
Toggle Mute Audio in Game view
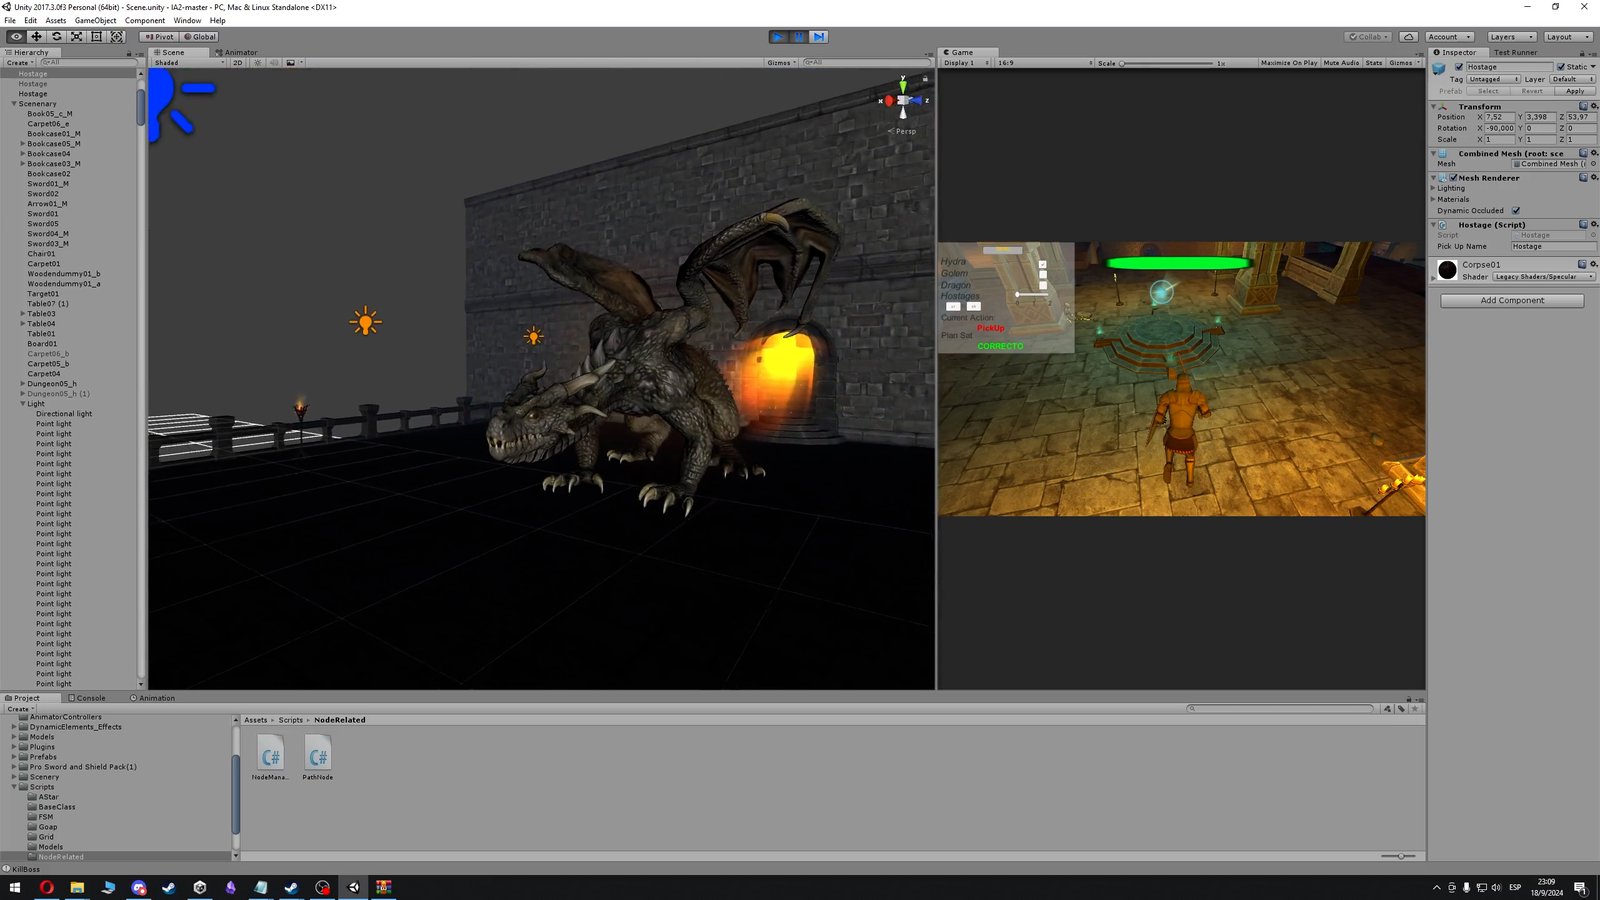(1341, 63)
